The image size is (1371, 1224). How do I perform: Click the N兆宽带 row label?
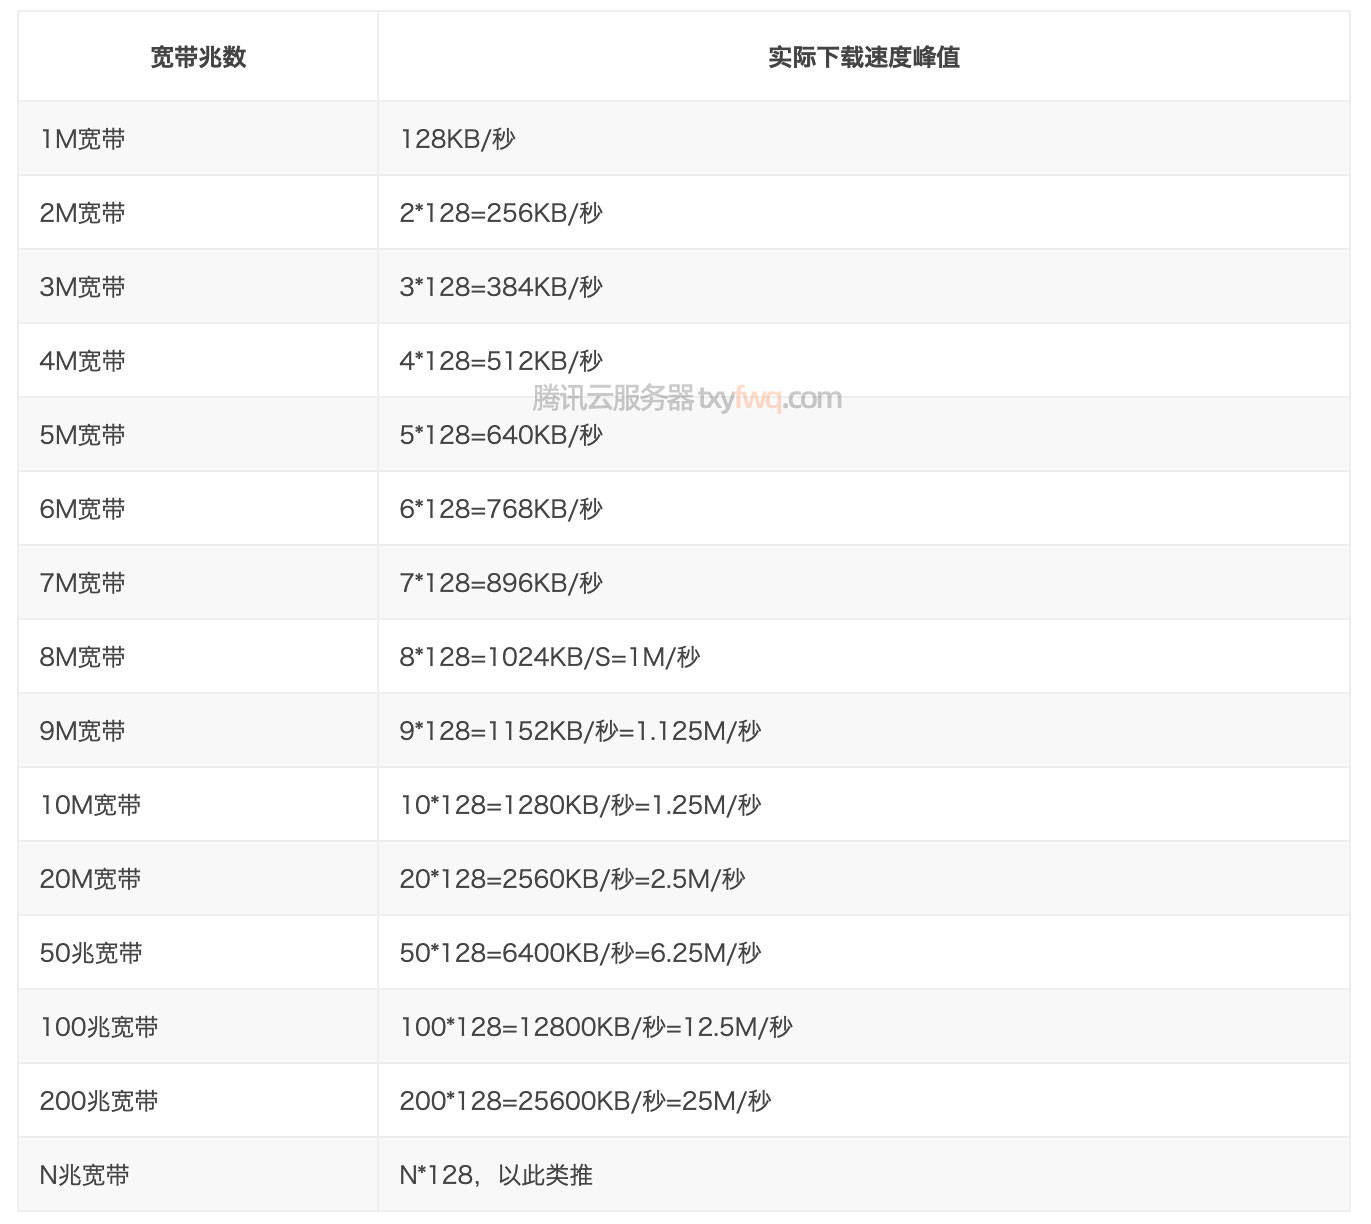(85, 1175)
